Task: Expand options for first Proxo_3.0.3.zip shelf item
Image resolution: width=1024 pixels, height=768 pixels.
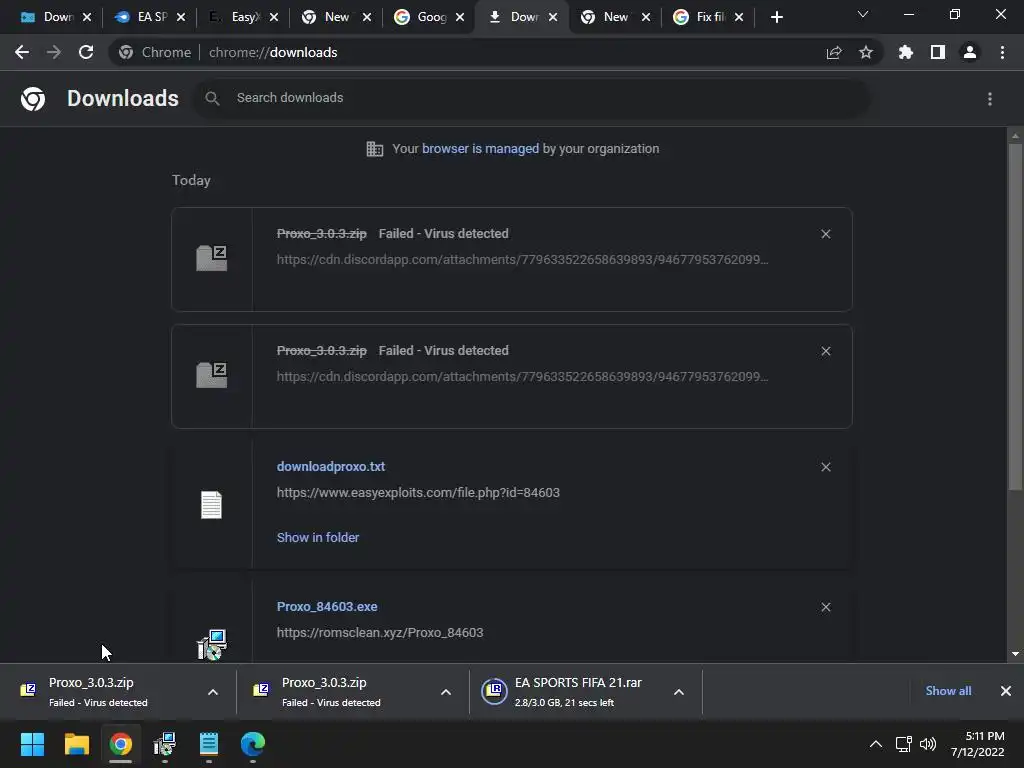Action: pyautogui.click(x=213, y=692)
